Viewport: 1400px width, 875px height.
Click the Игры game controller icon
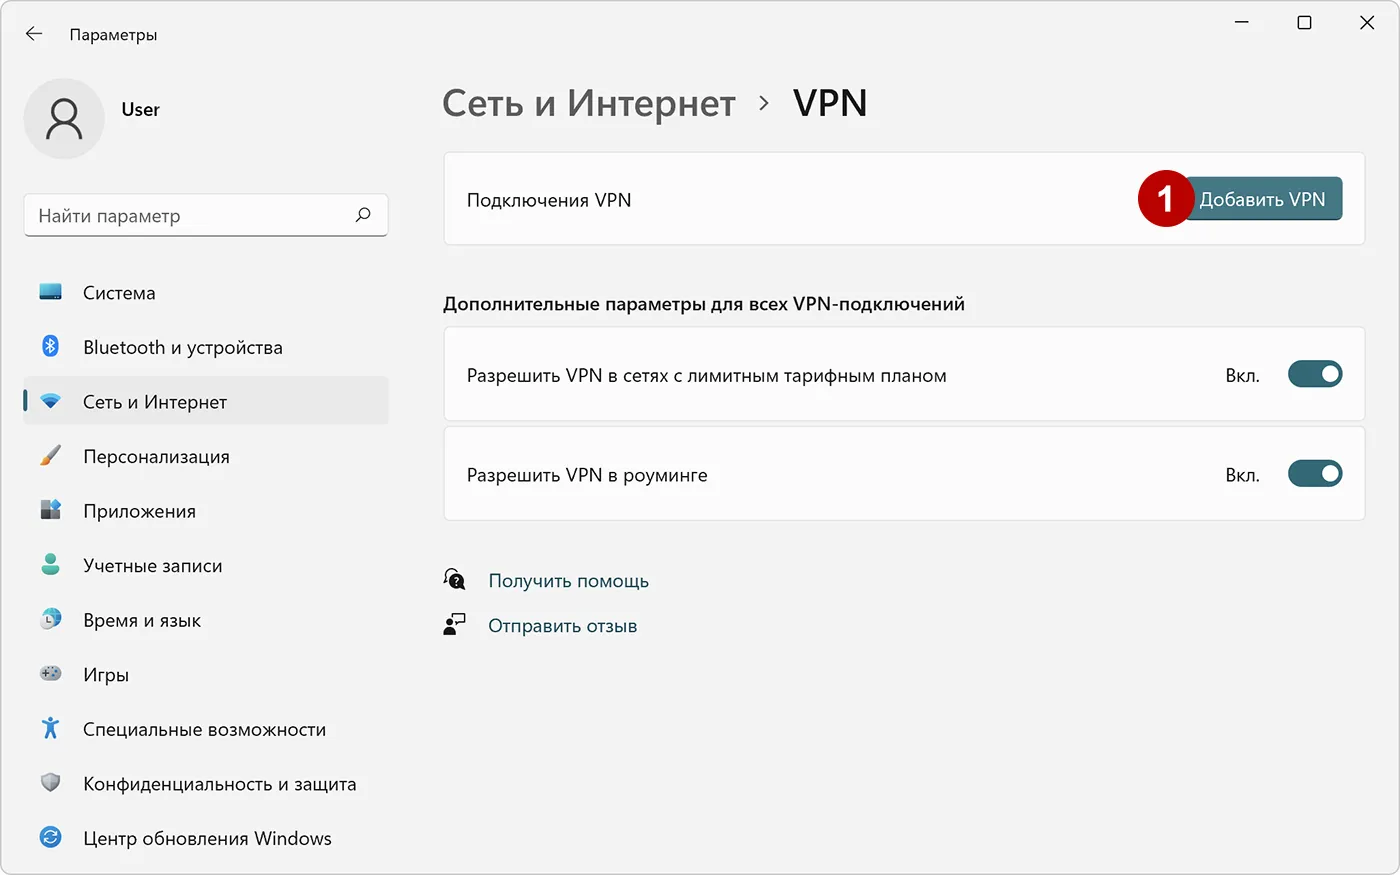(x=50, y=674)
